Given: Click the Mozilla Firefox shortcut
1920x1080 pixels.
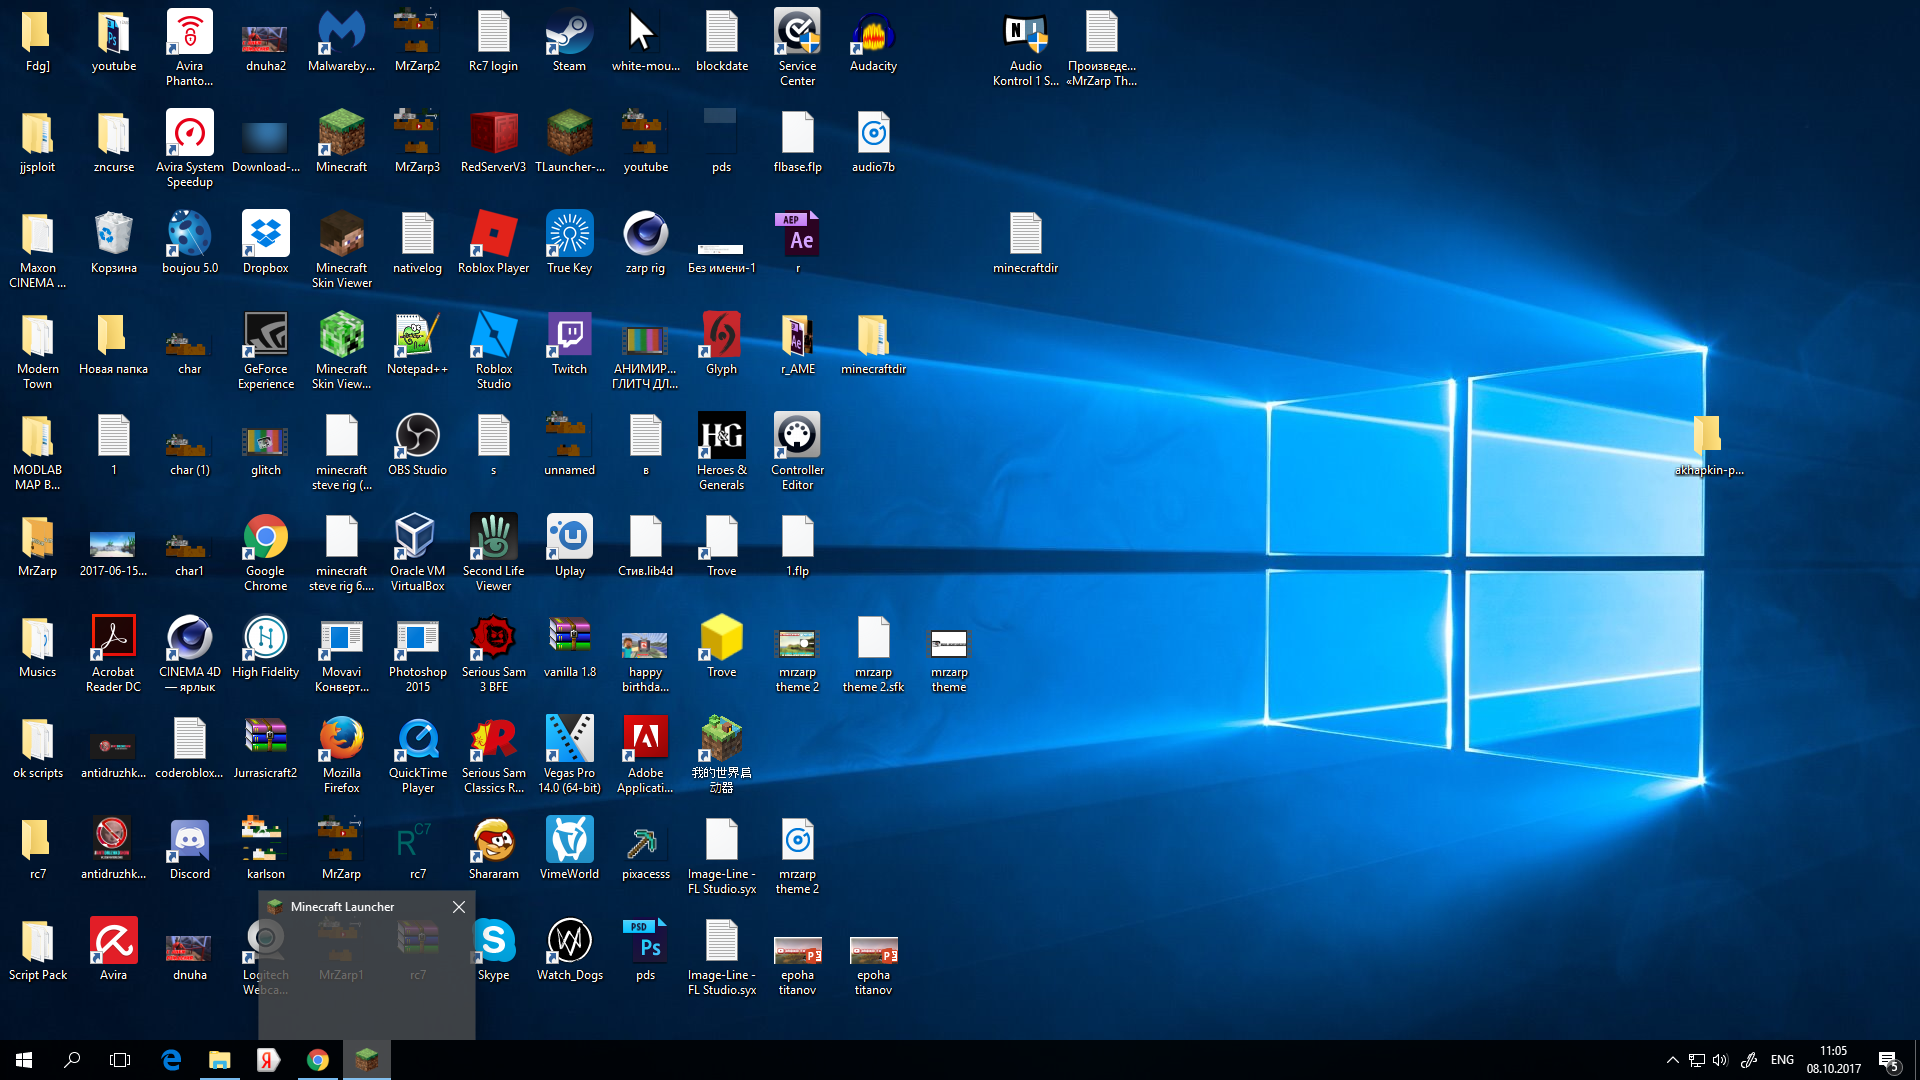Looking at the screenshot, I should [x=341, y=741].
